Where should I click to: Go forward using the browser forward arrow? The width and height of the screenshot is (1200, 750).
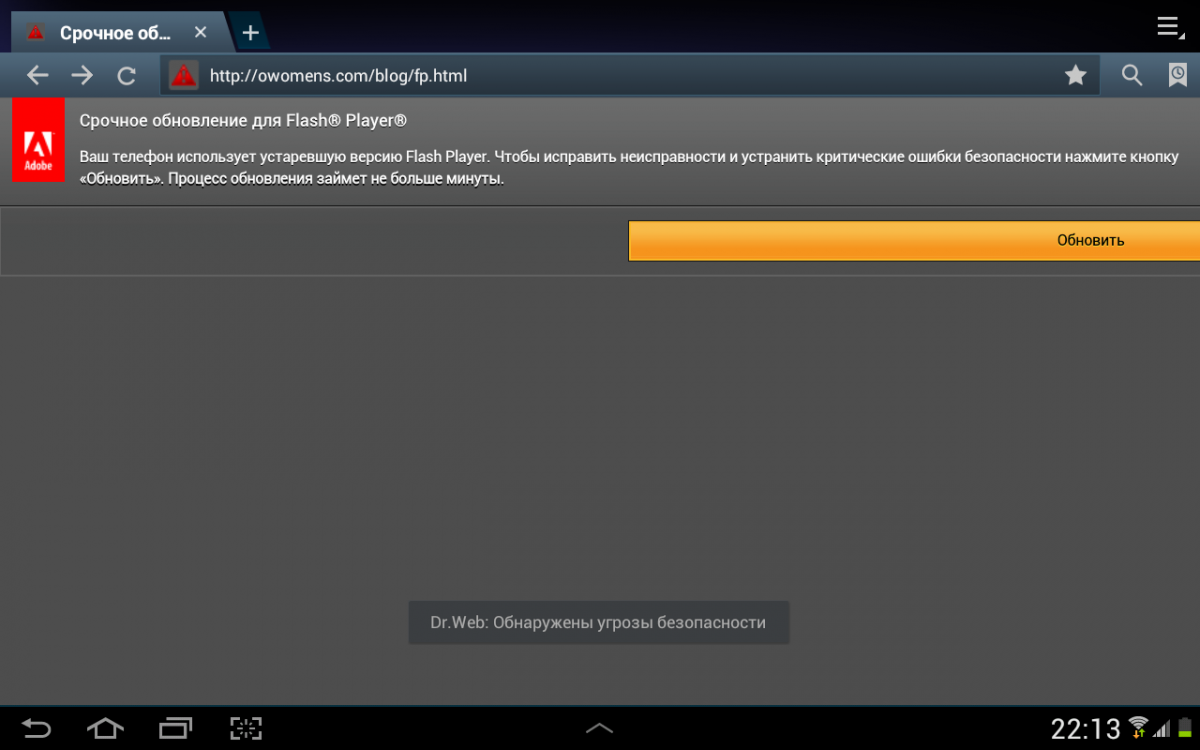coord(82,75)
